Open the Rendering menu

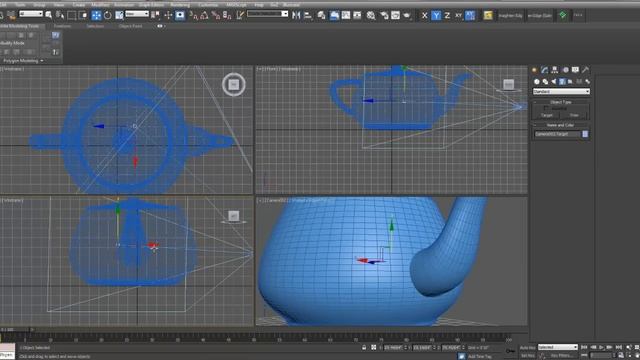(x=180, y=5)
